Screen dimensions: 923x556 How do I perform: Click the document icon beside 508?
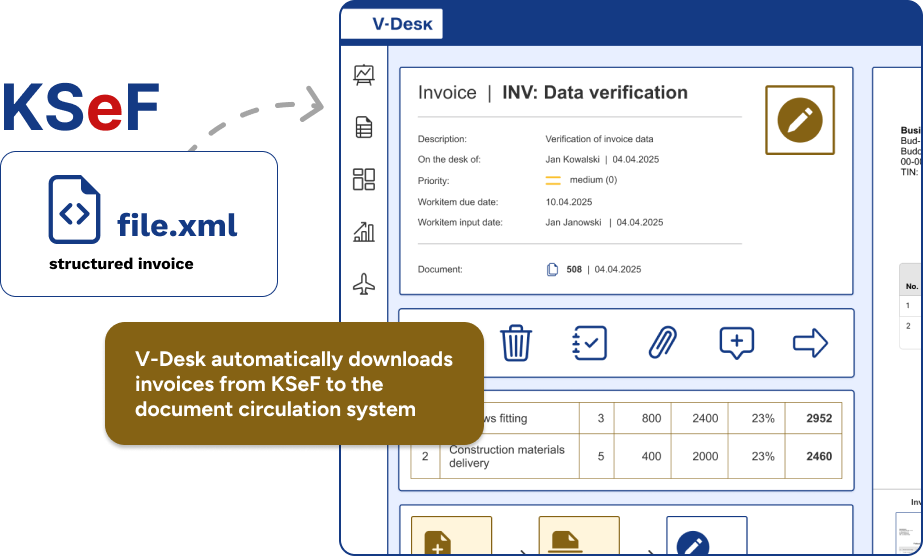tap(552, 269)
